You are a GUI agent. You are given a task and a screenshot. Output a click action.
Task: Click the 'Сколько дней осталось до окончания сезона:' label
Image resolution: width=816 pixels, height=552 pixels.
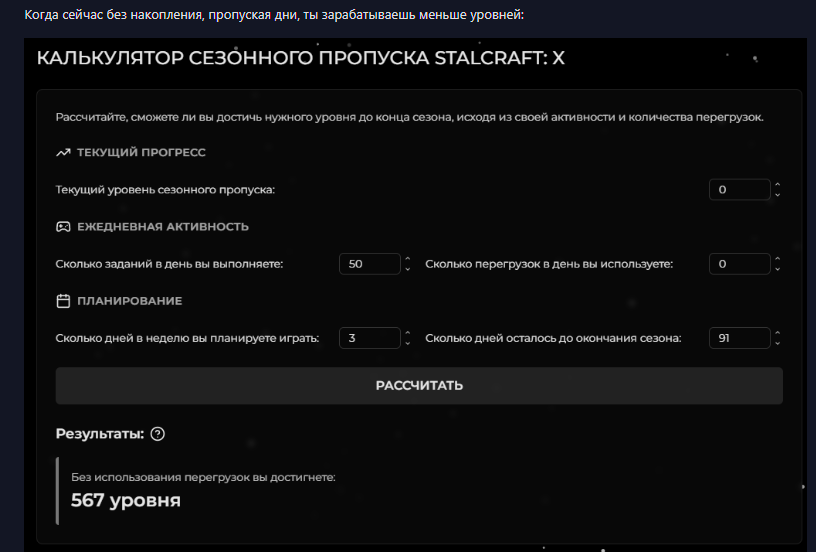click(x=553, y=338)
